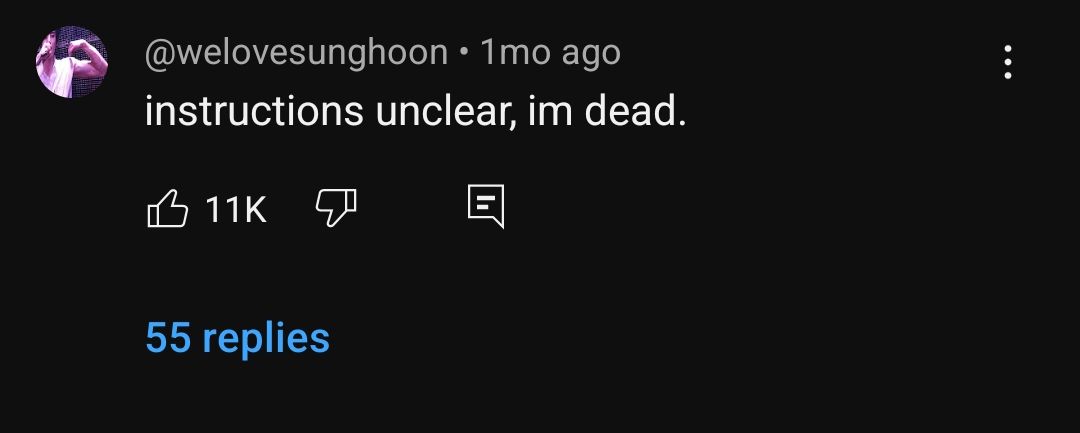1080x433 pixels.
Task: Open the @welovesunghoon channel link
Action: tap(296, 52)
